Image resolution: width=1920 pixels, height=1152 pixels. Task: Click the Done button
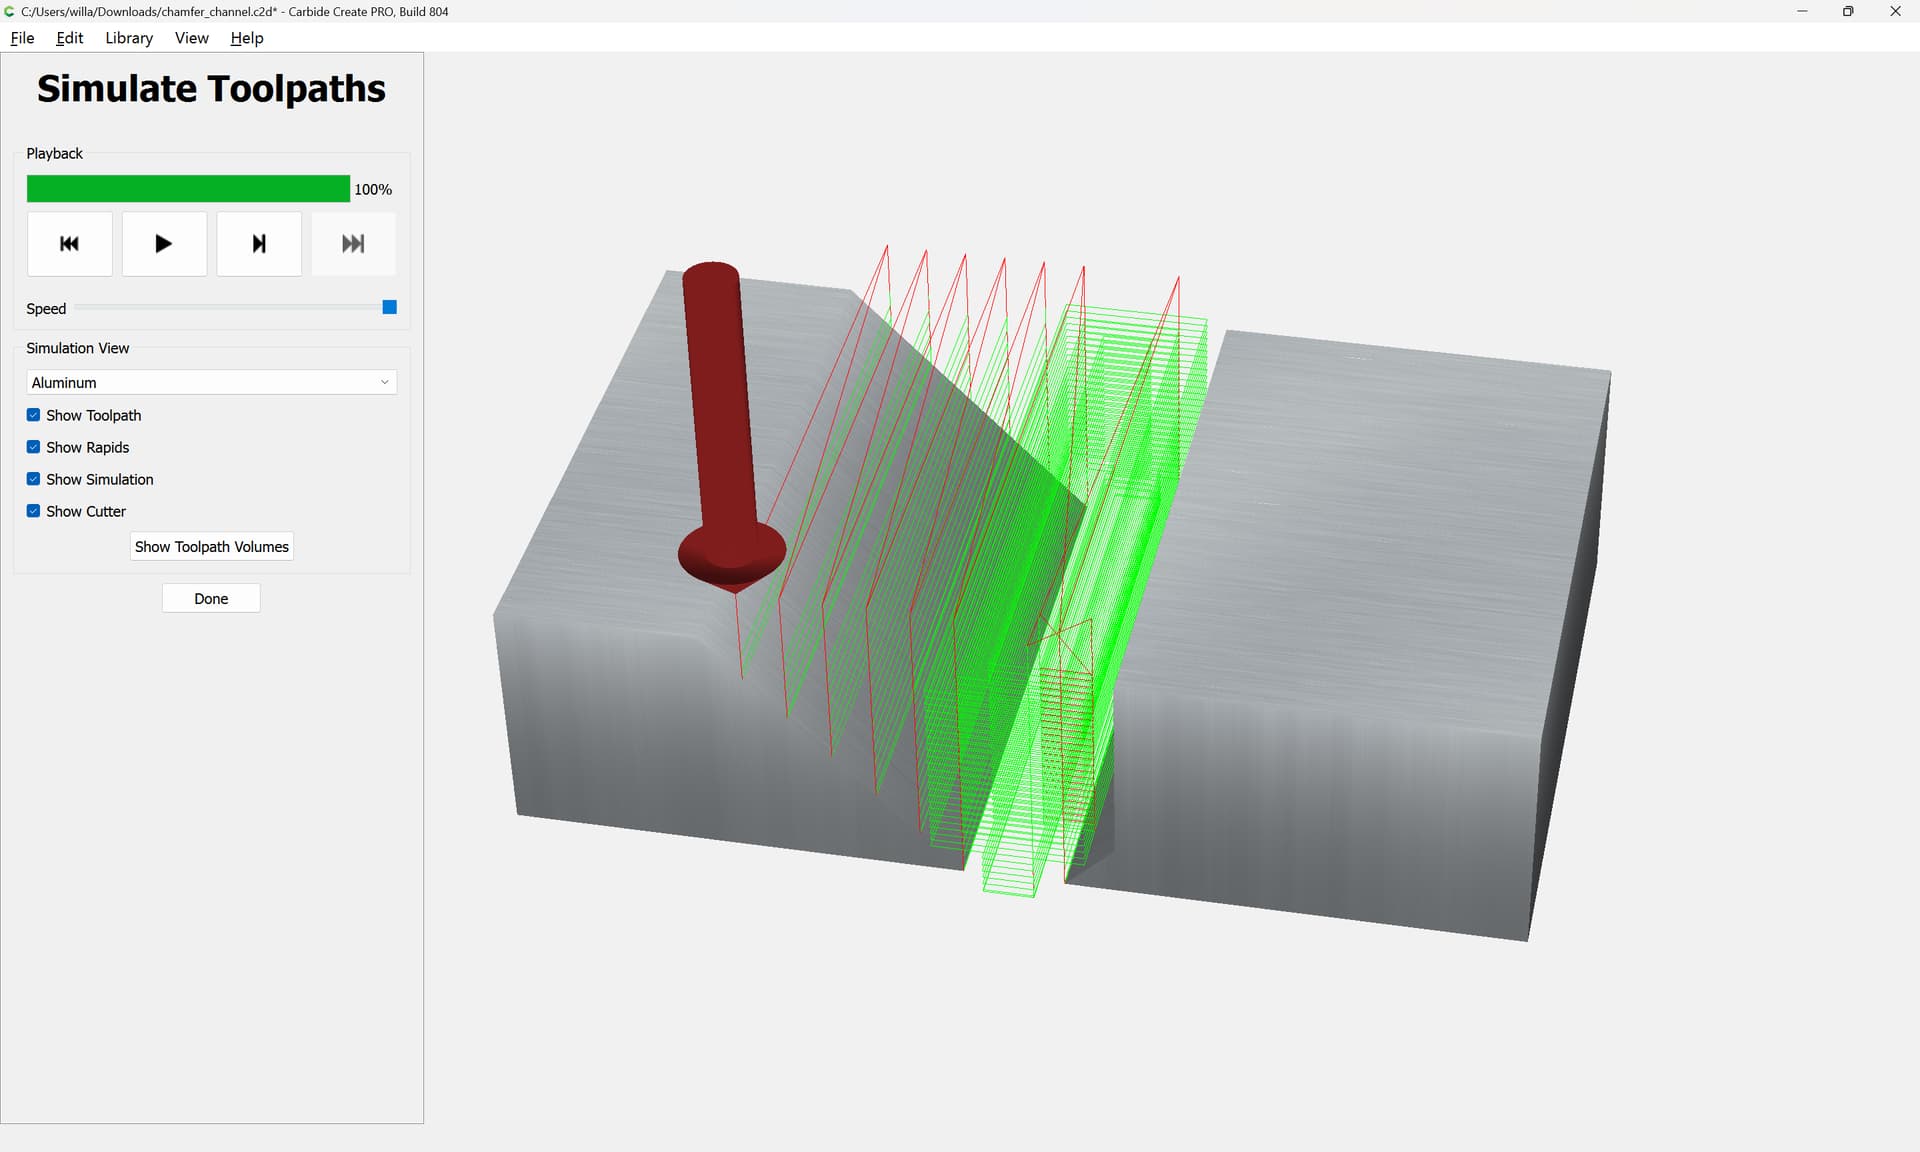[211, 598]
